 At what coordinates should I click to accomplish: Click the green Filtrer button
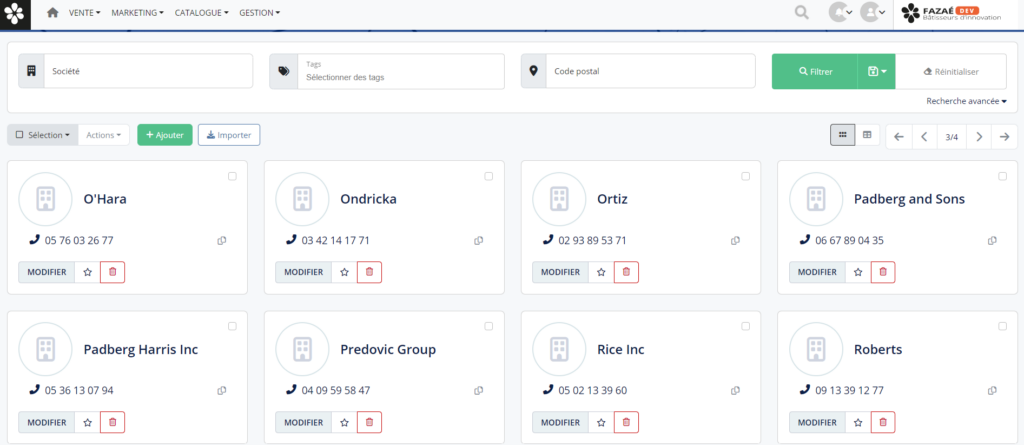[x=814, y=71]
